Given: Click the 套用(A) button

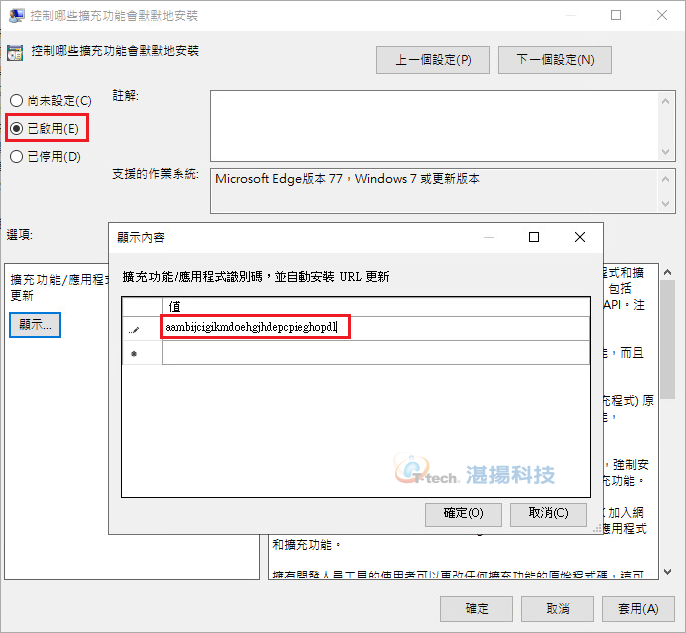Looking at the screenshot, I should click(638, 609).
